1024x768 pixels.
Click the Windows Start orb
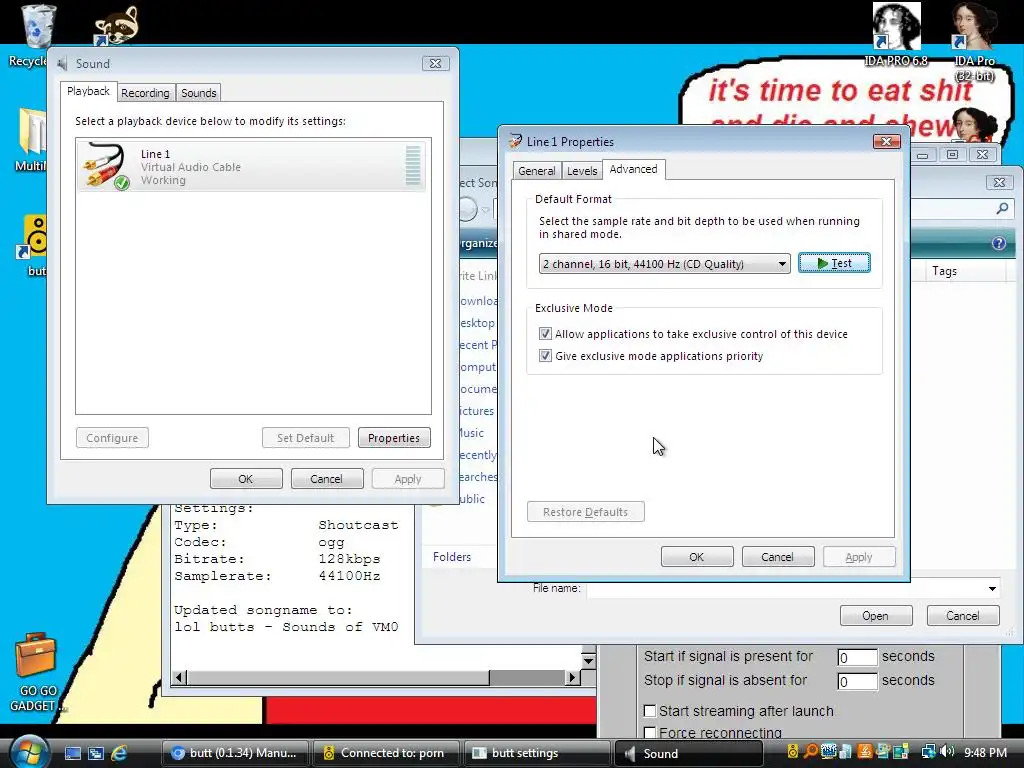(29, 752)
